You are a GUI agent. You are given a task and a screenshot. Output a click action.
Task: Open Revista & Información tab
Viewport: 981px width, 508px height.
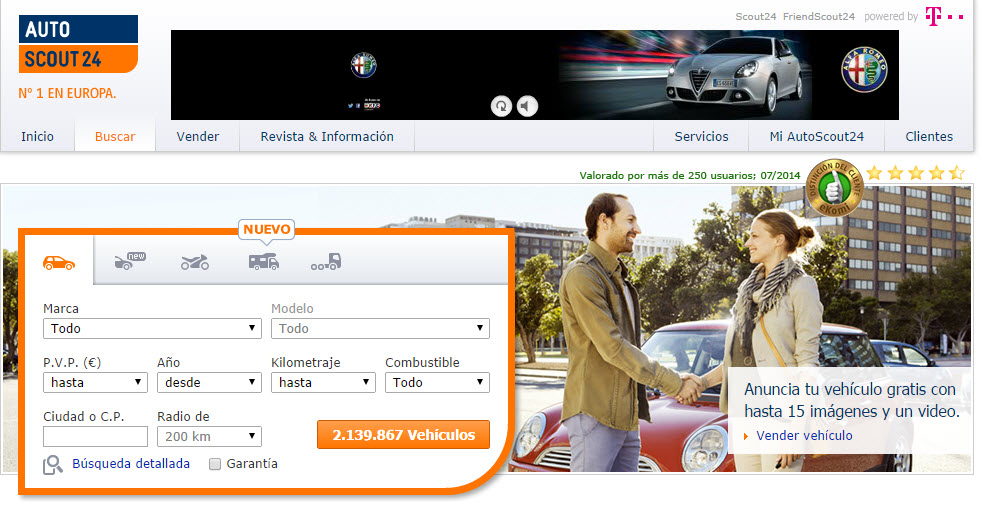click(x=327, y=136)
